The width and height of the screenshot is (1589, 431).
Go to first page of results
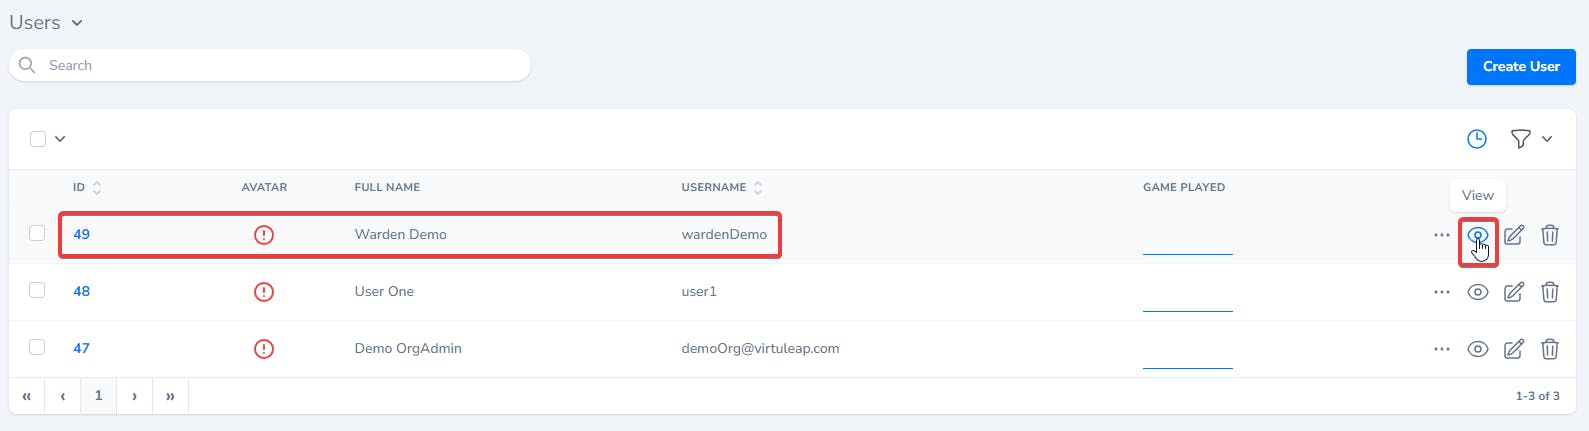pyautogui.click(x=27, y=396)
